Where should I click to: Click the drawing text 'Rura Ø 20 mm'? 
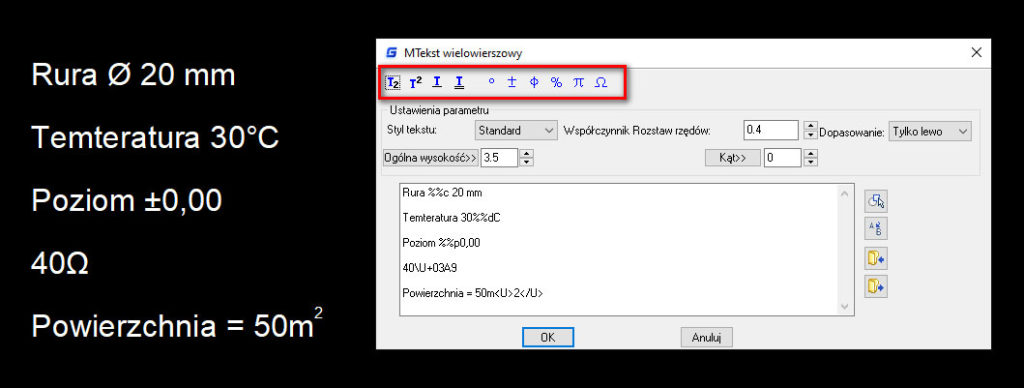point(133,76)
